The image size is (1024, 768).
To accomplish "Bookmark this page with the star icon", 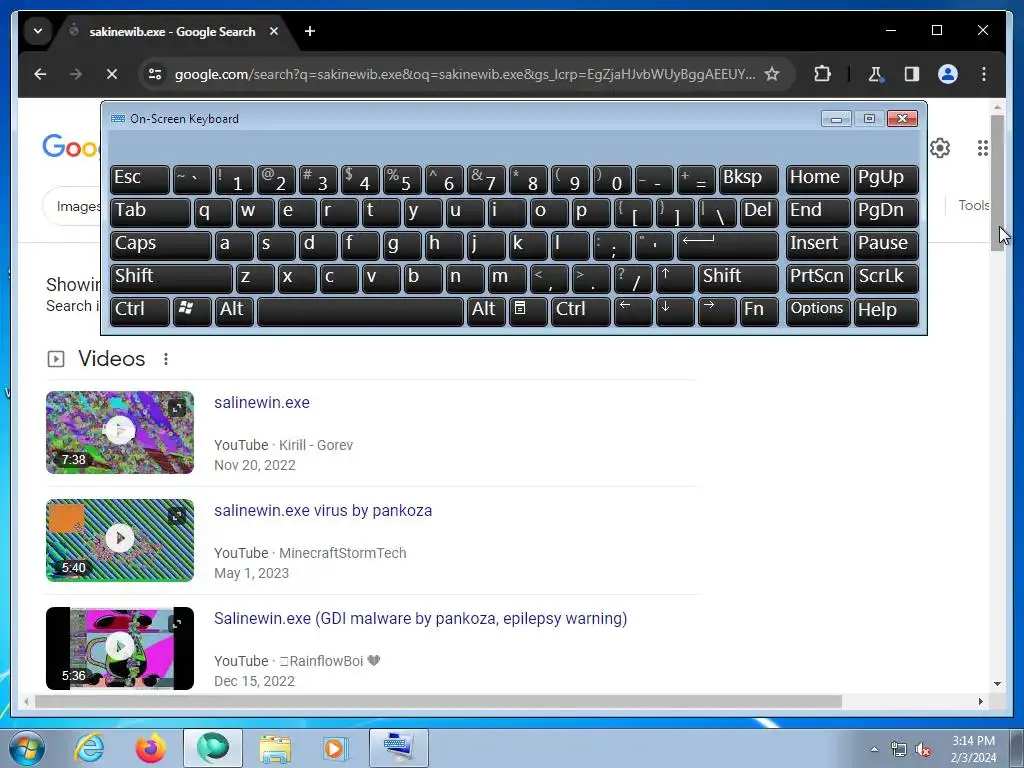I will 772,74.
